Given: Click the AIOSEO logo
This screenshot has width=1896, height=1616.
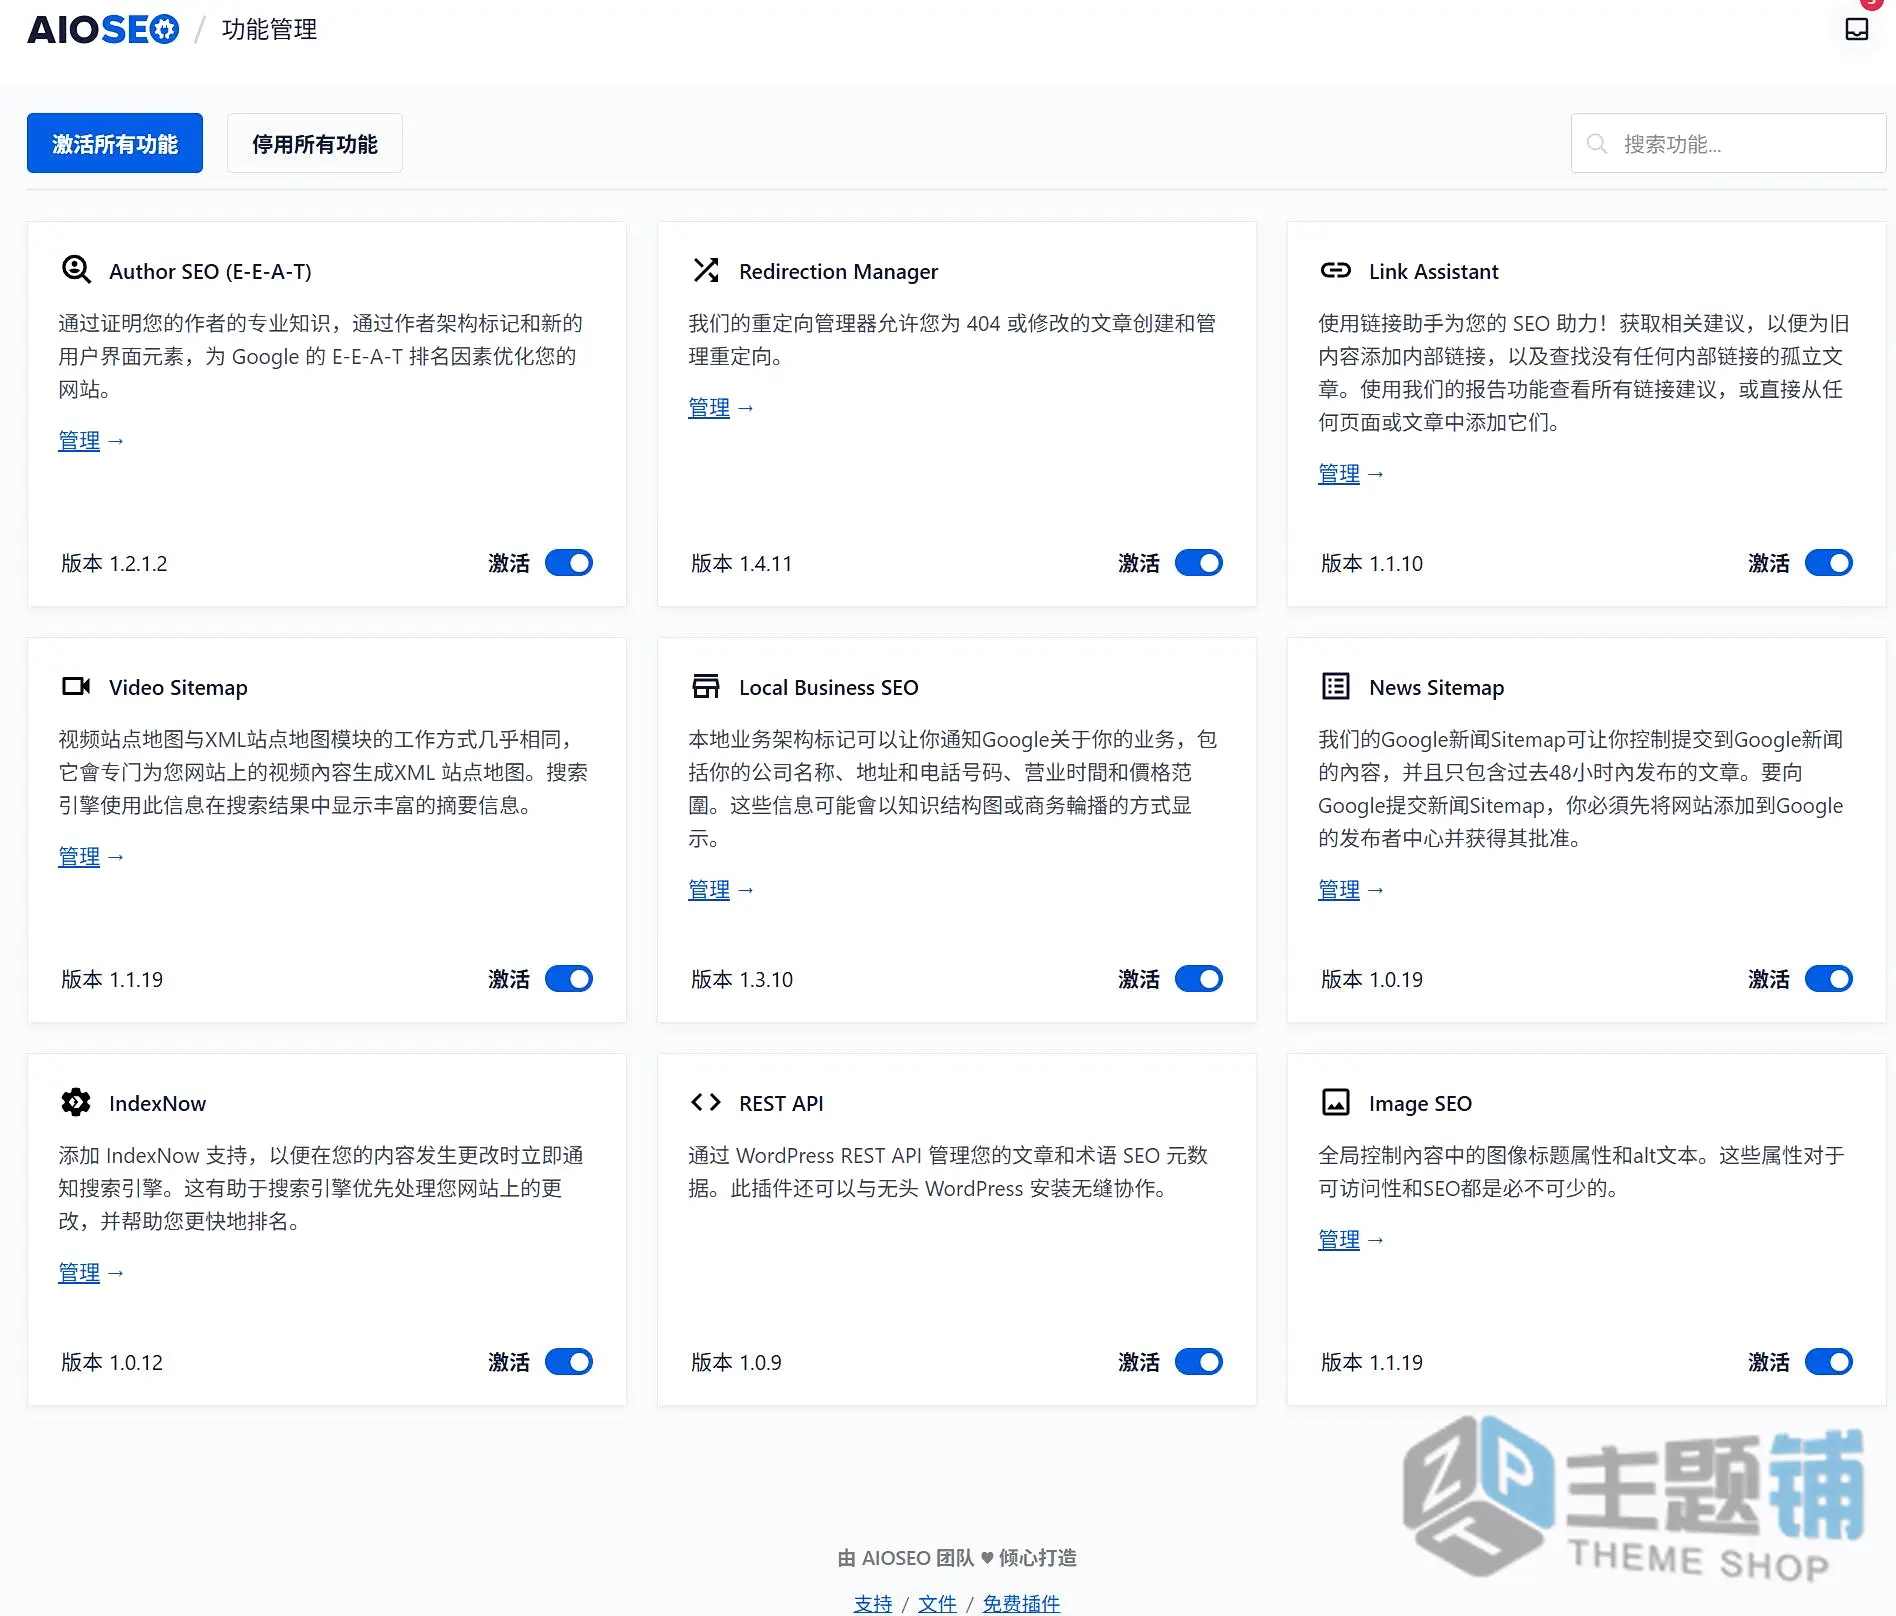Looking at the screenshot, I should point(103,29).
